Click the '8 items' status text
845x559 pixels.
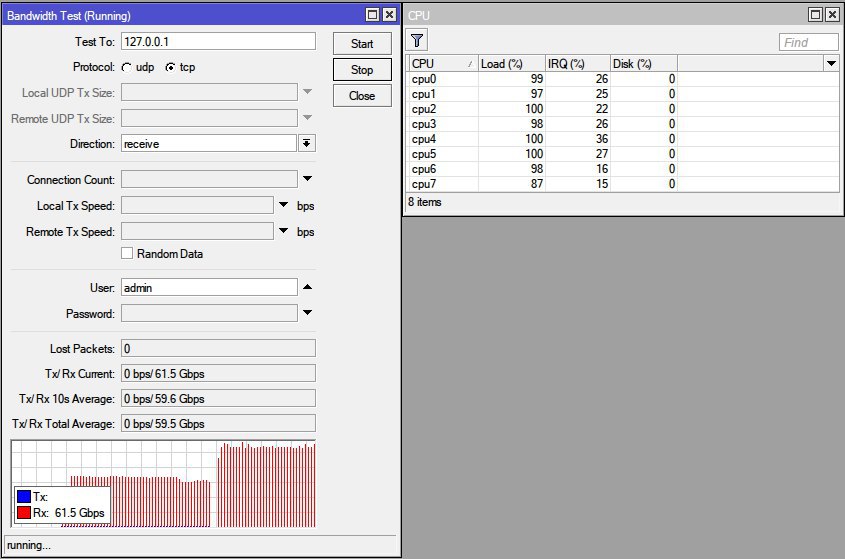click(425, 202)
